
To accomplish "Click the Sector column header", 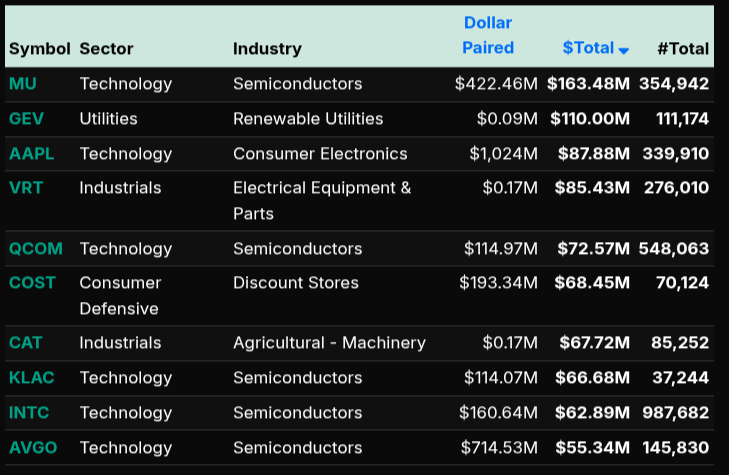I will (106, 48).
